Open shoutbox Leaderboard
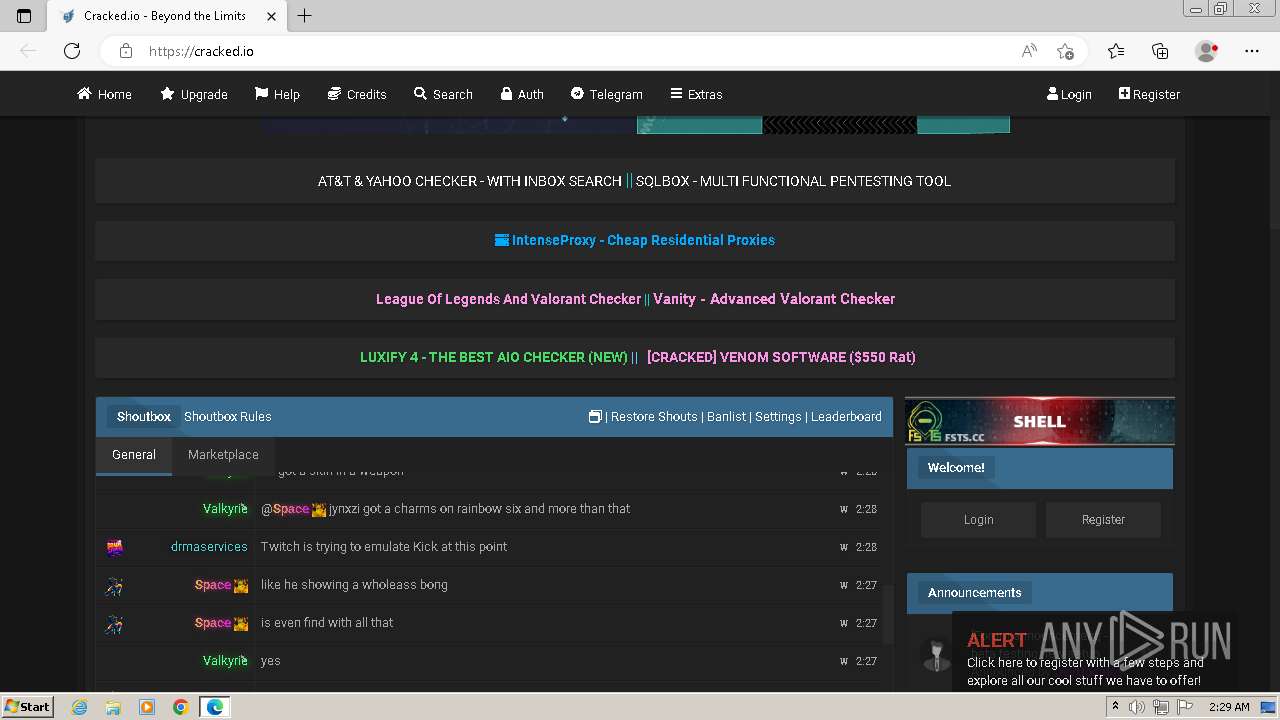 point(846,417)
